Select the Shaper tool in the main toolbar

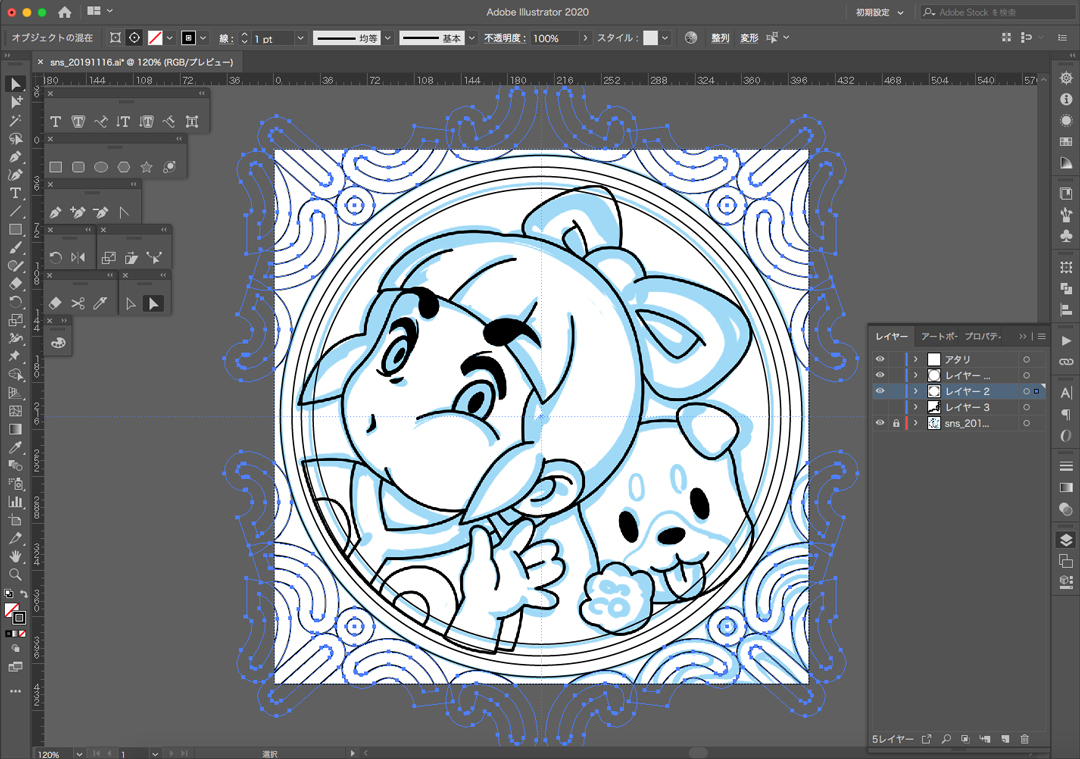coord(15,266)
